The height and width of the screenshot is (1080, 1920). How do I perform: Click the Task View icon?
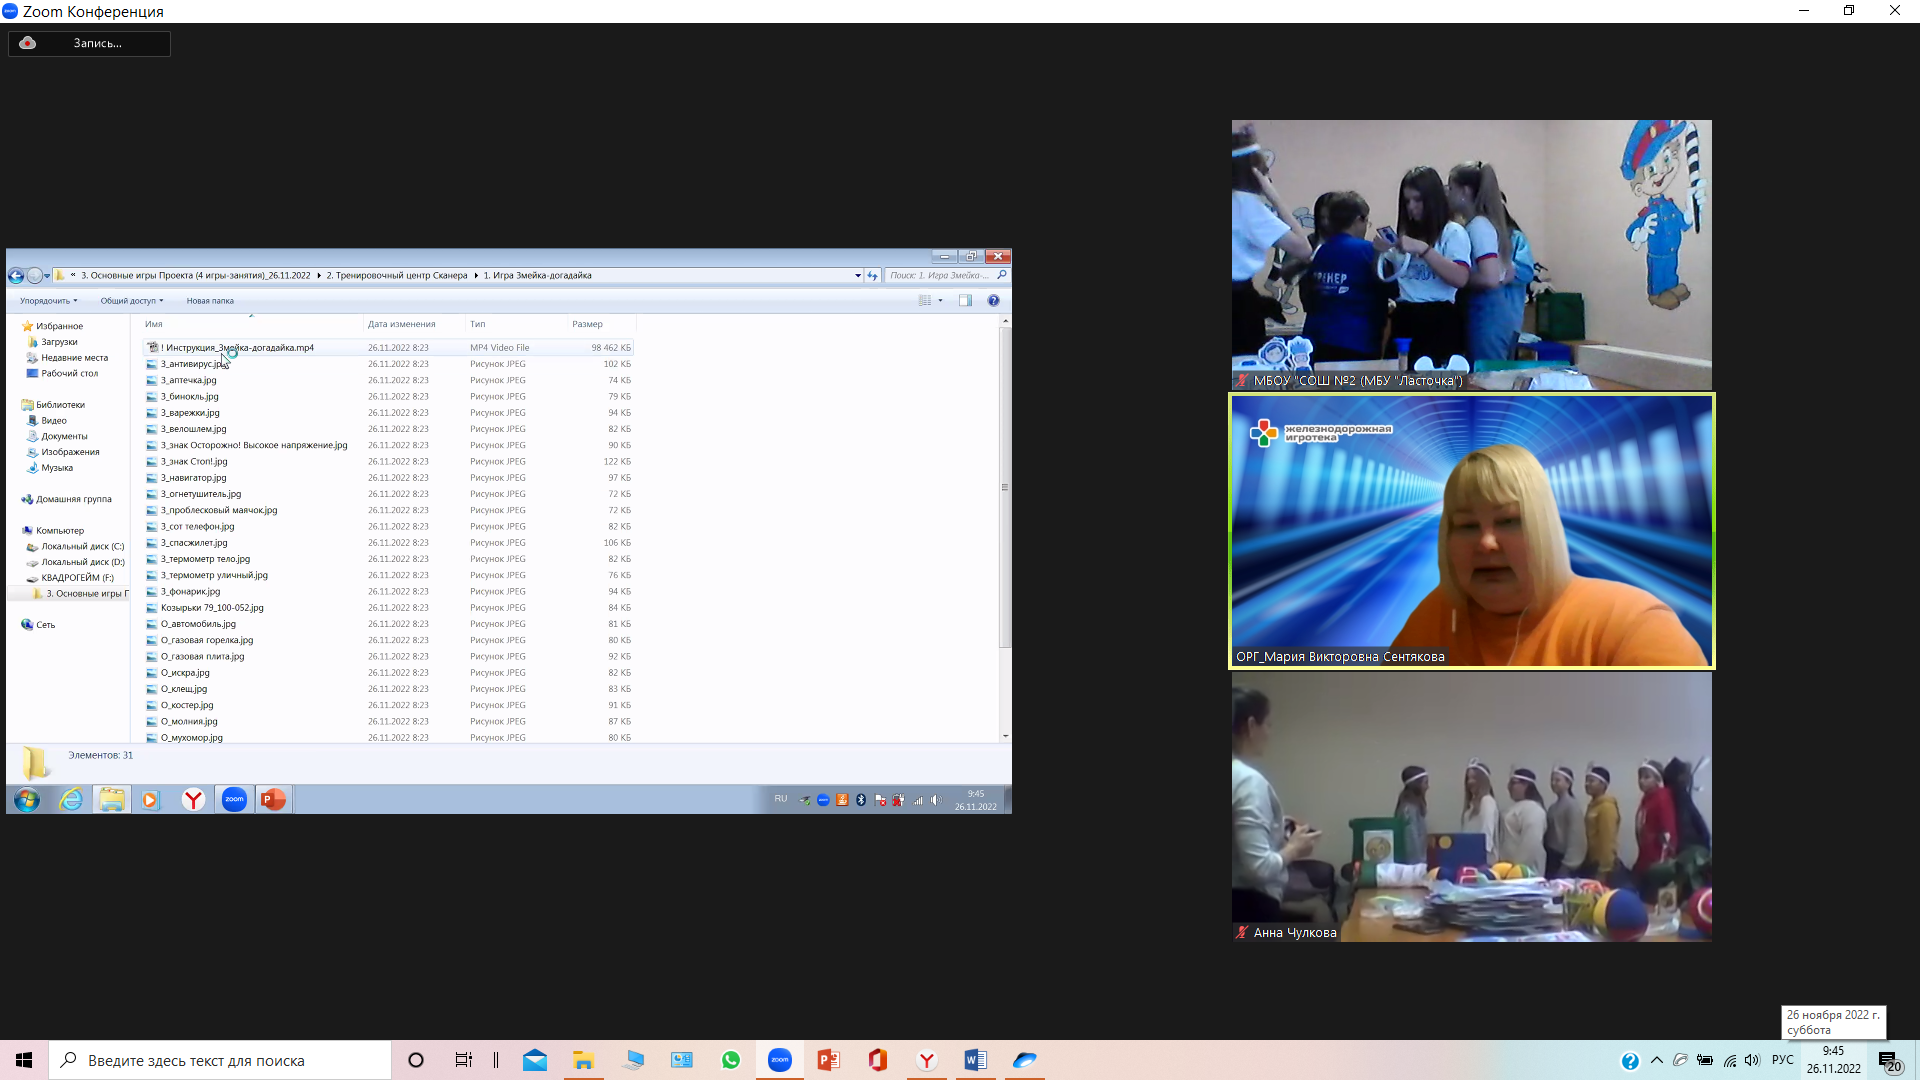coord(464,1060)
